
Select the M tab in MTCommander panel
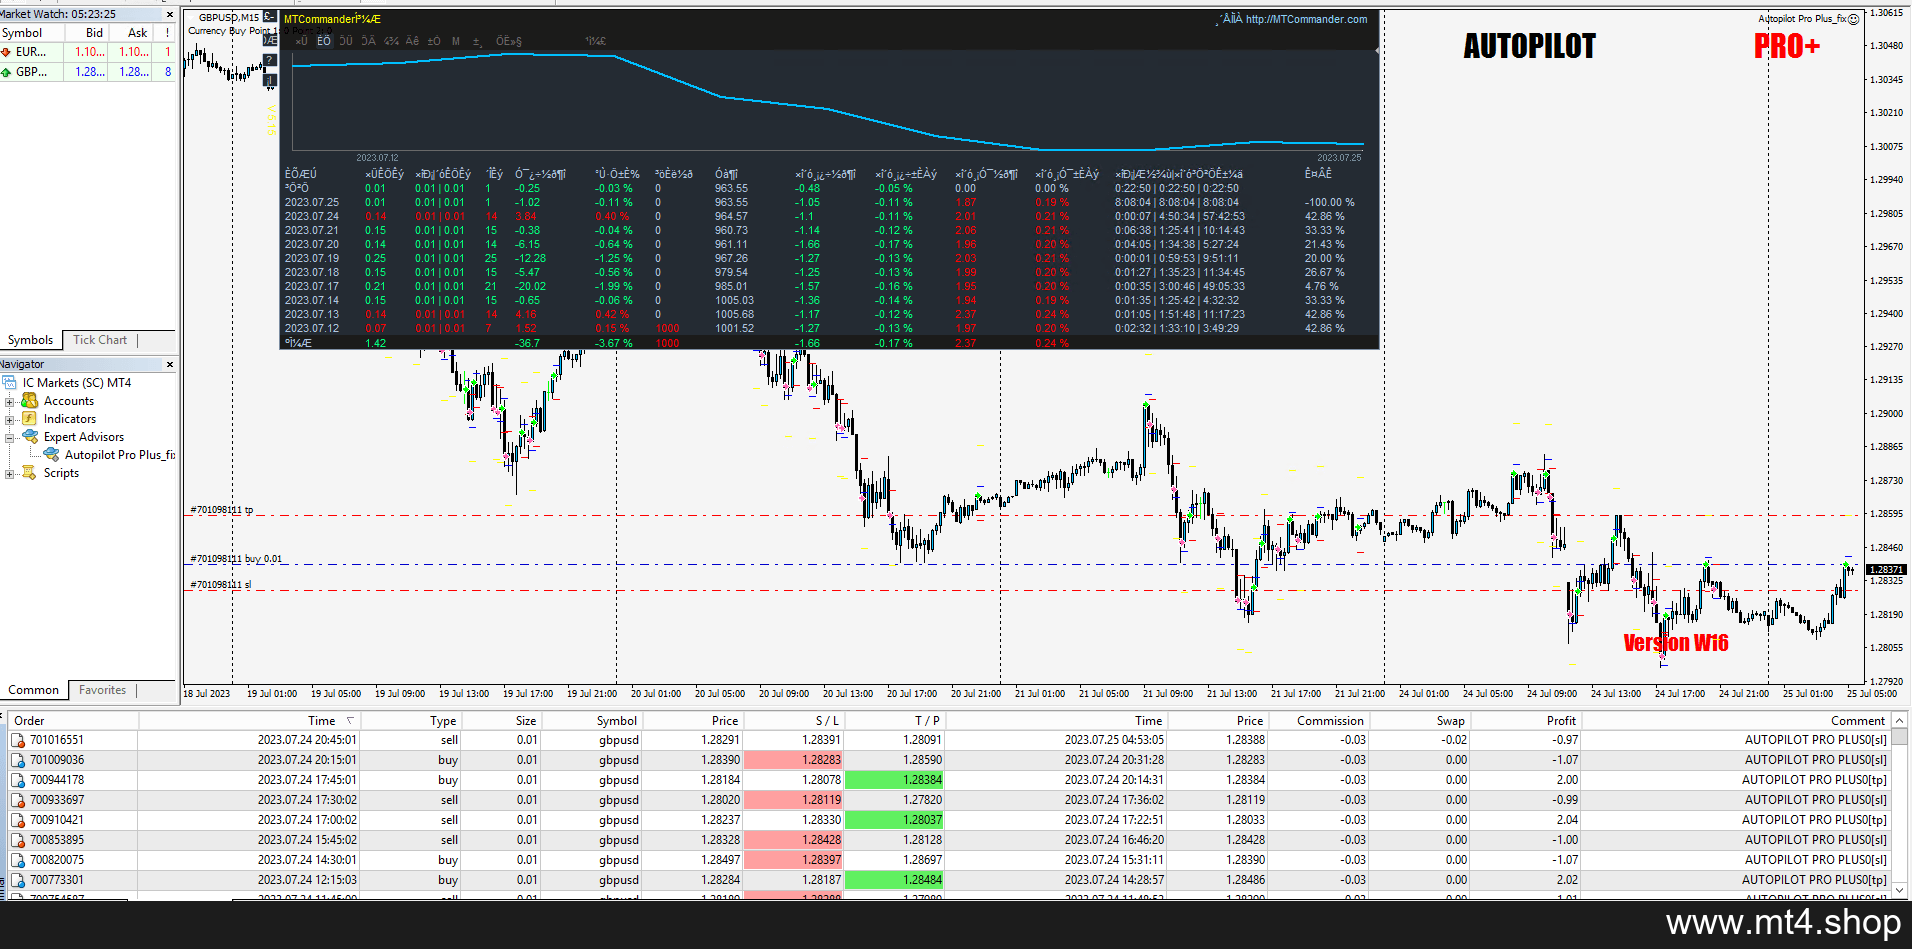(x=456, y=41)
